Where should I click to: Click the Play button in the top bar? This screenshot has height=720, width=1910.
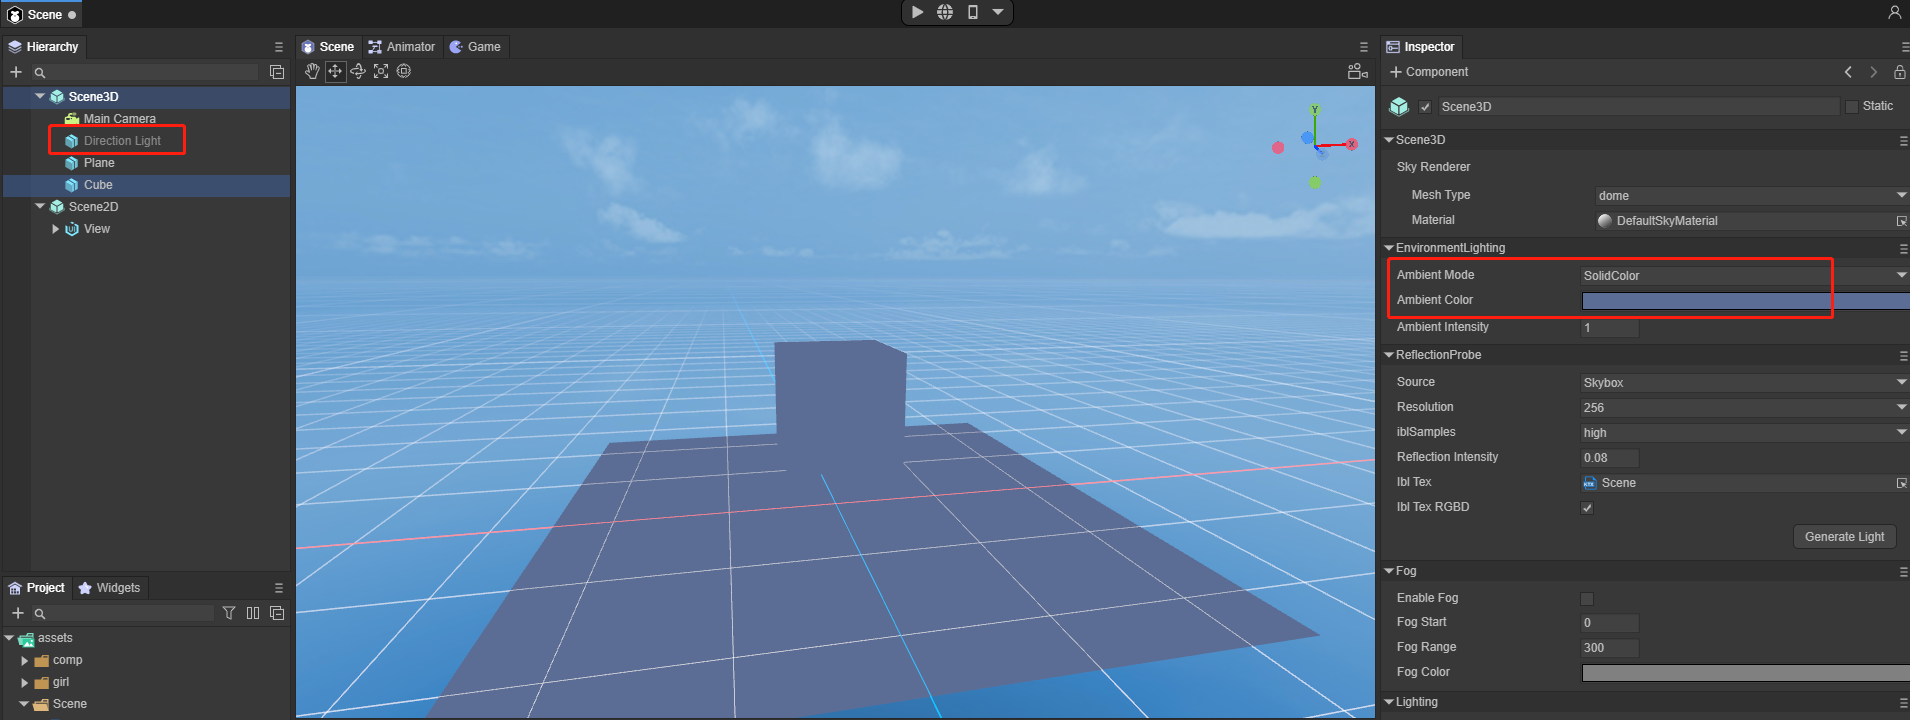(917, 12)
